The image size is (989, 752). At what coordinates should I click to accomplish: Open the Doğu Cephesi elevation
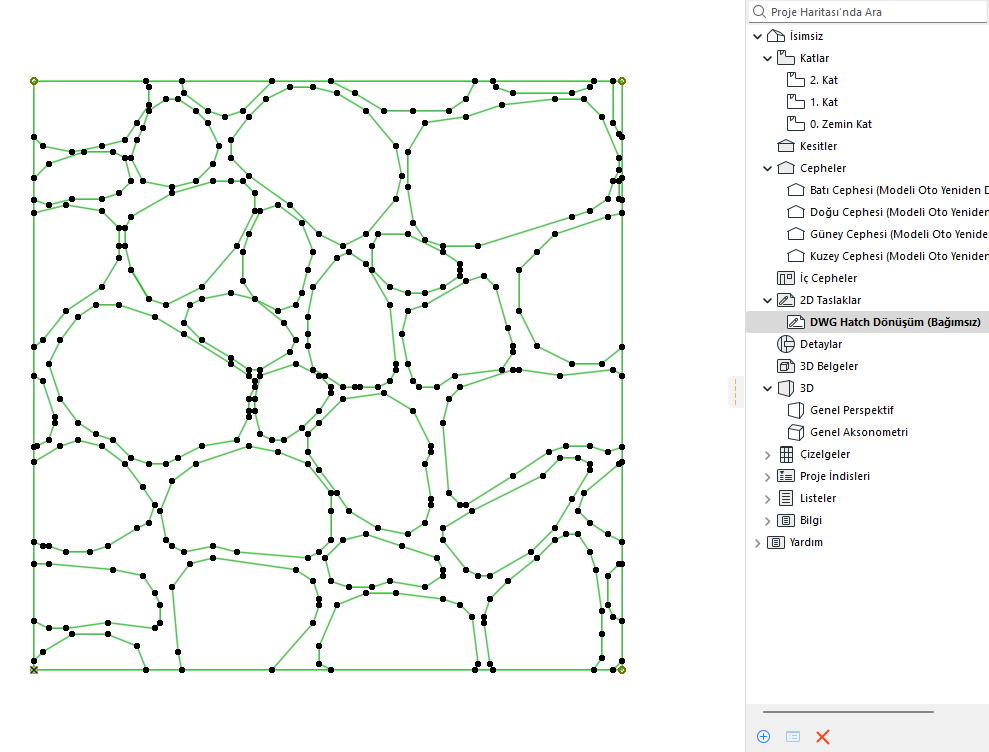[x=899, y=212]
